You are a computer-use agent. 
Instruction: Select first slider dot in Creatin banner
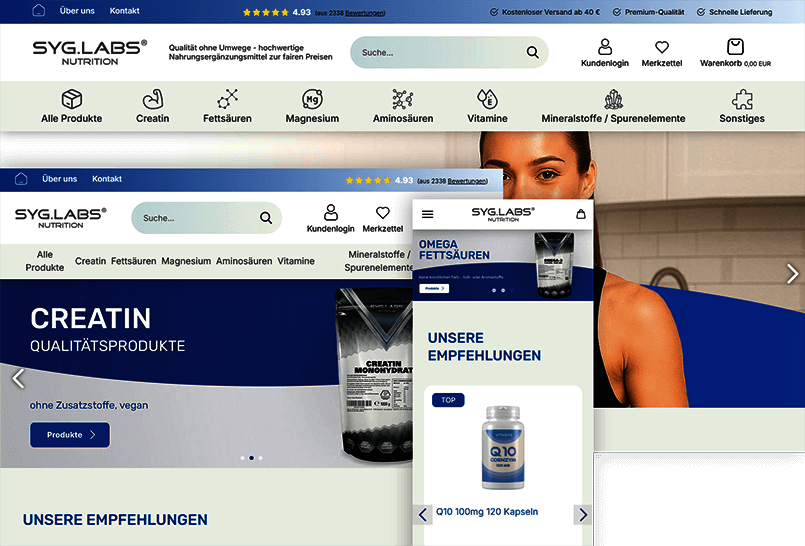click(241, 458)
